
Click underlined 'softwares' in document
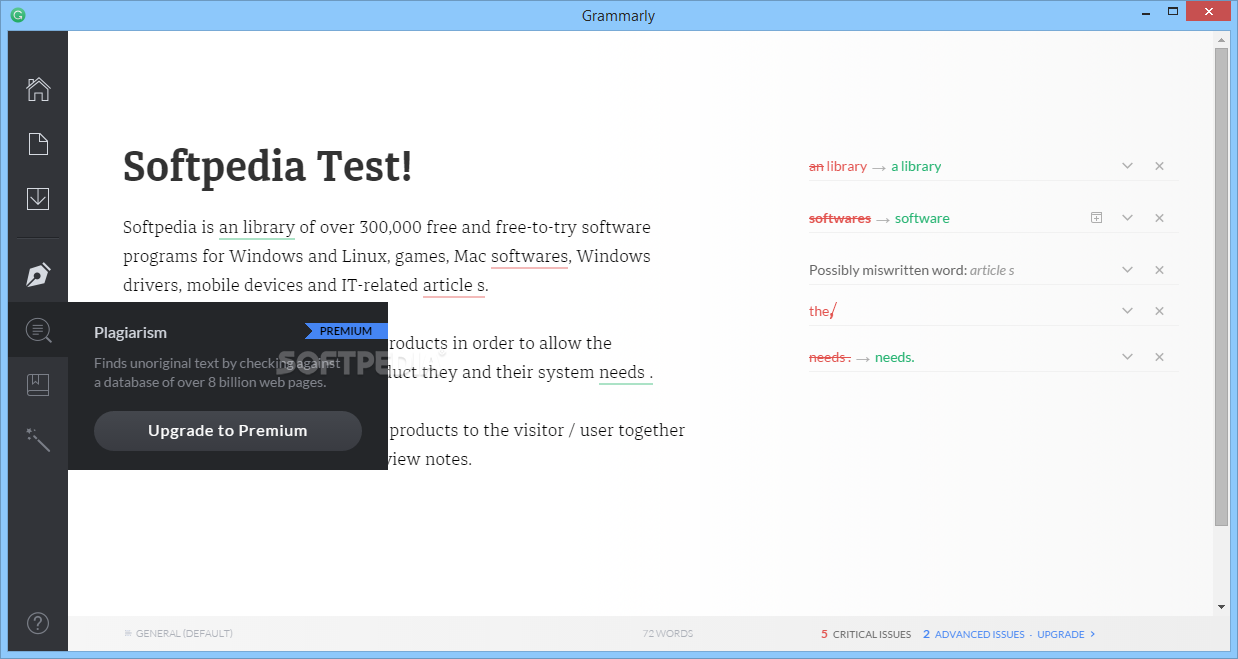(x=530, y=256)
